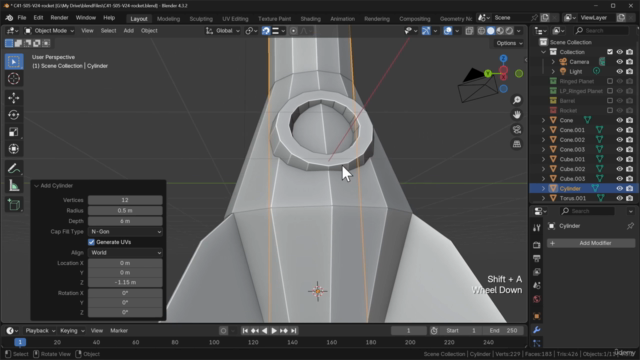
Task: Switch to material preview shading
Action: pos(500,31)
